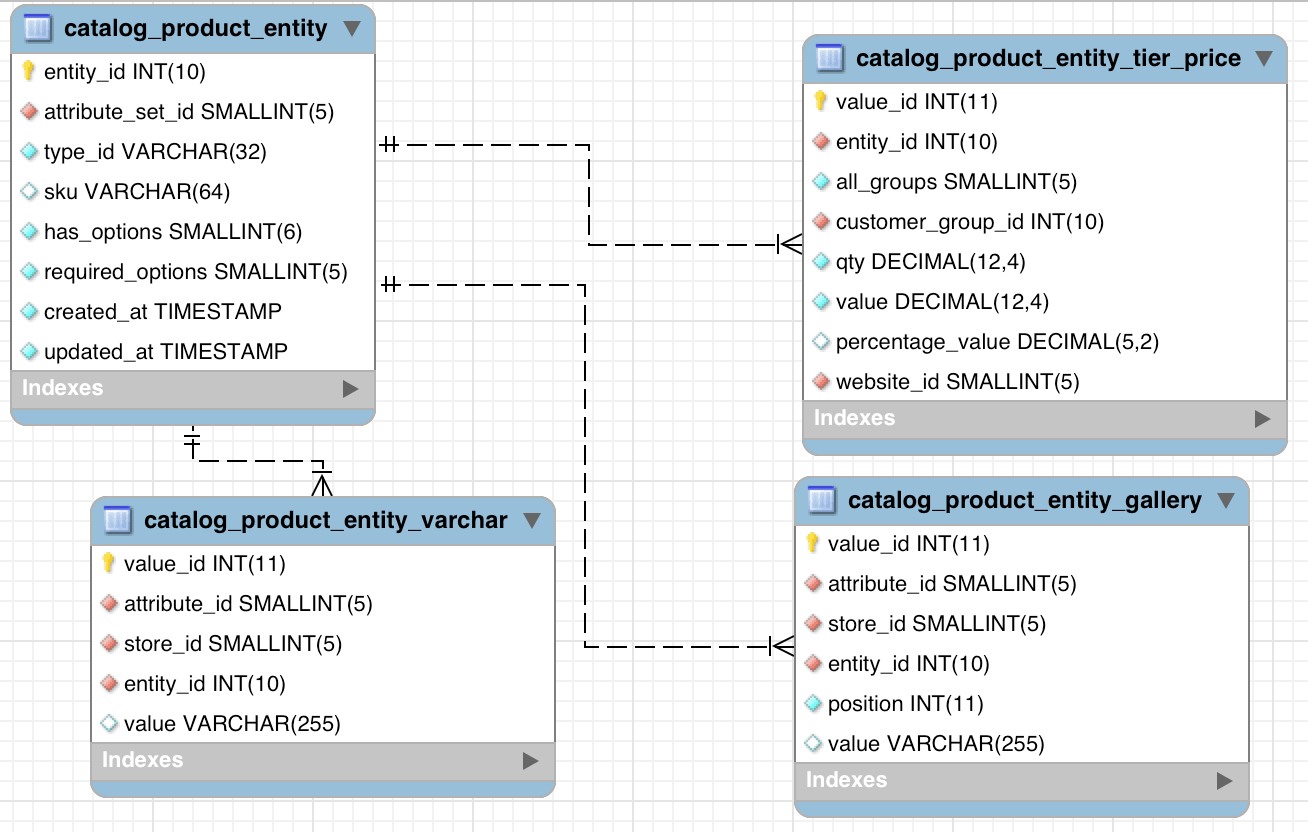Viewport: 1308px width, 832px height.
Task: Click crow's foot connector at gallery table
Action: click(782, 646)
